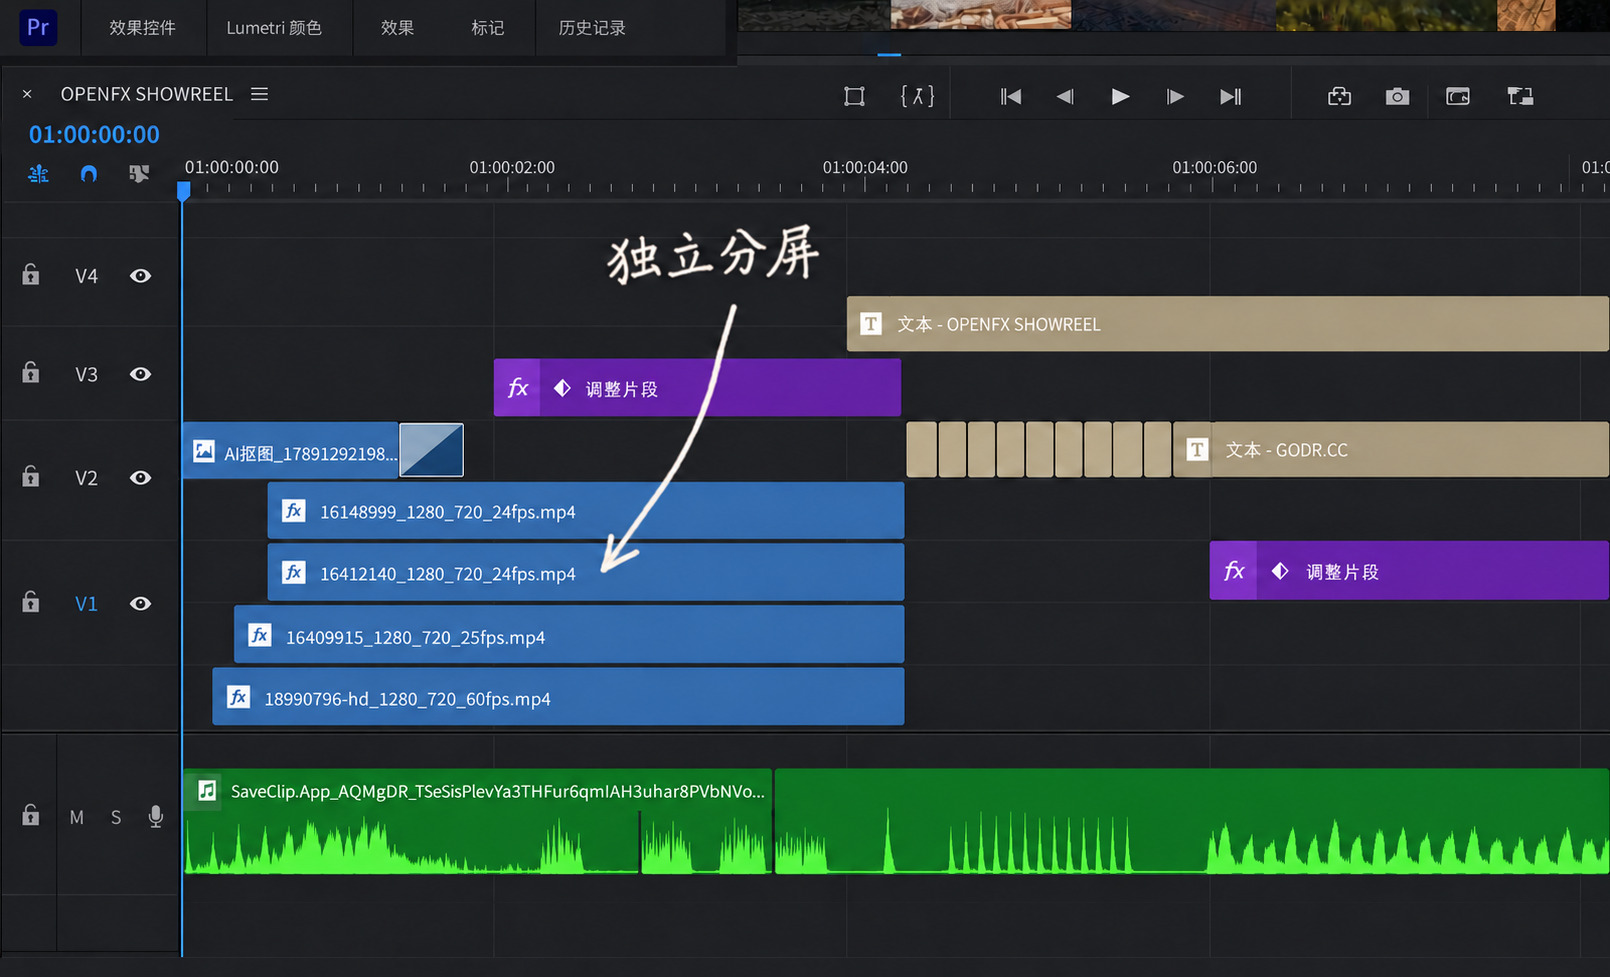This screenshot has height=977, width=1610.
Task: Step back one frame
Action: pos(1065,96)
